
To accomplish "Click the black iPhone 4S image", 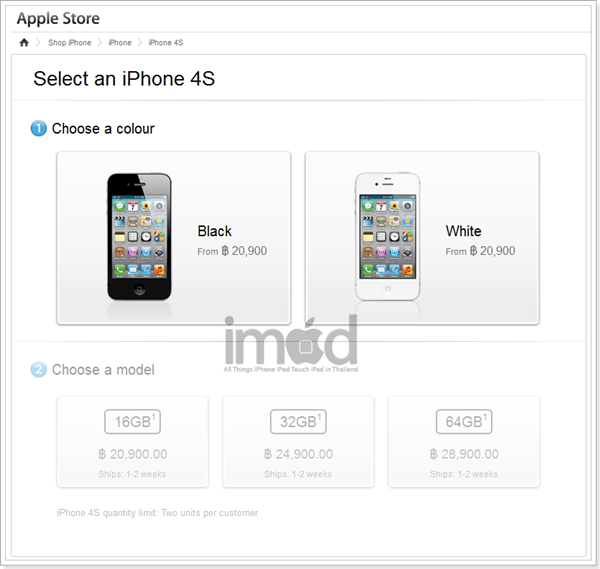I will (x=139, y=237).
